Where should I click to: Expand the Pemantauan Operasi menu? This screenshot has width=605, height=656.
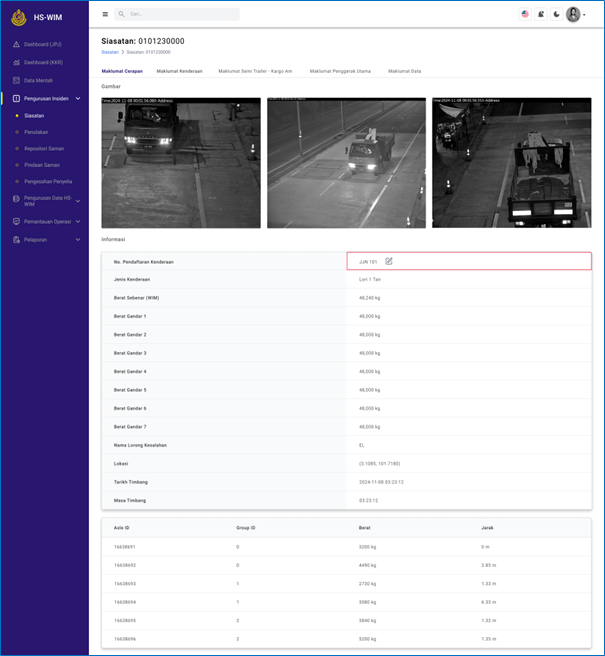pos(78,221)
